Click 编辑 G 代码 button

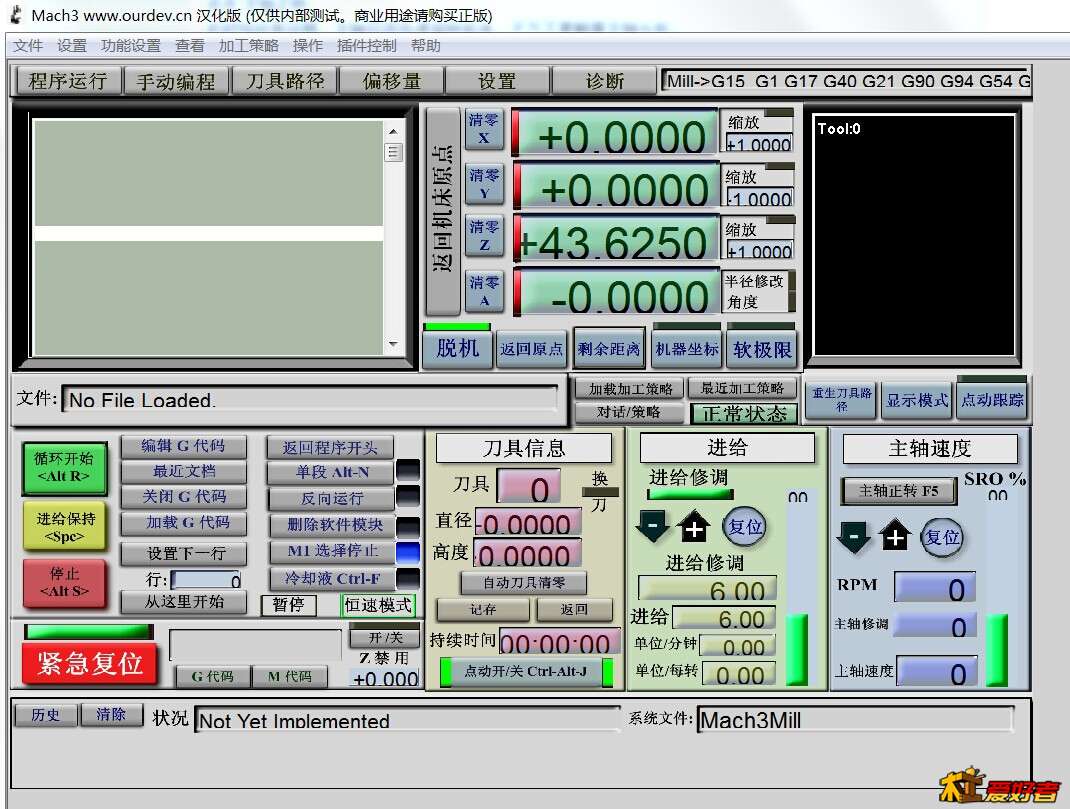pos(183,446)
